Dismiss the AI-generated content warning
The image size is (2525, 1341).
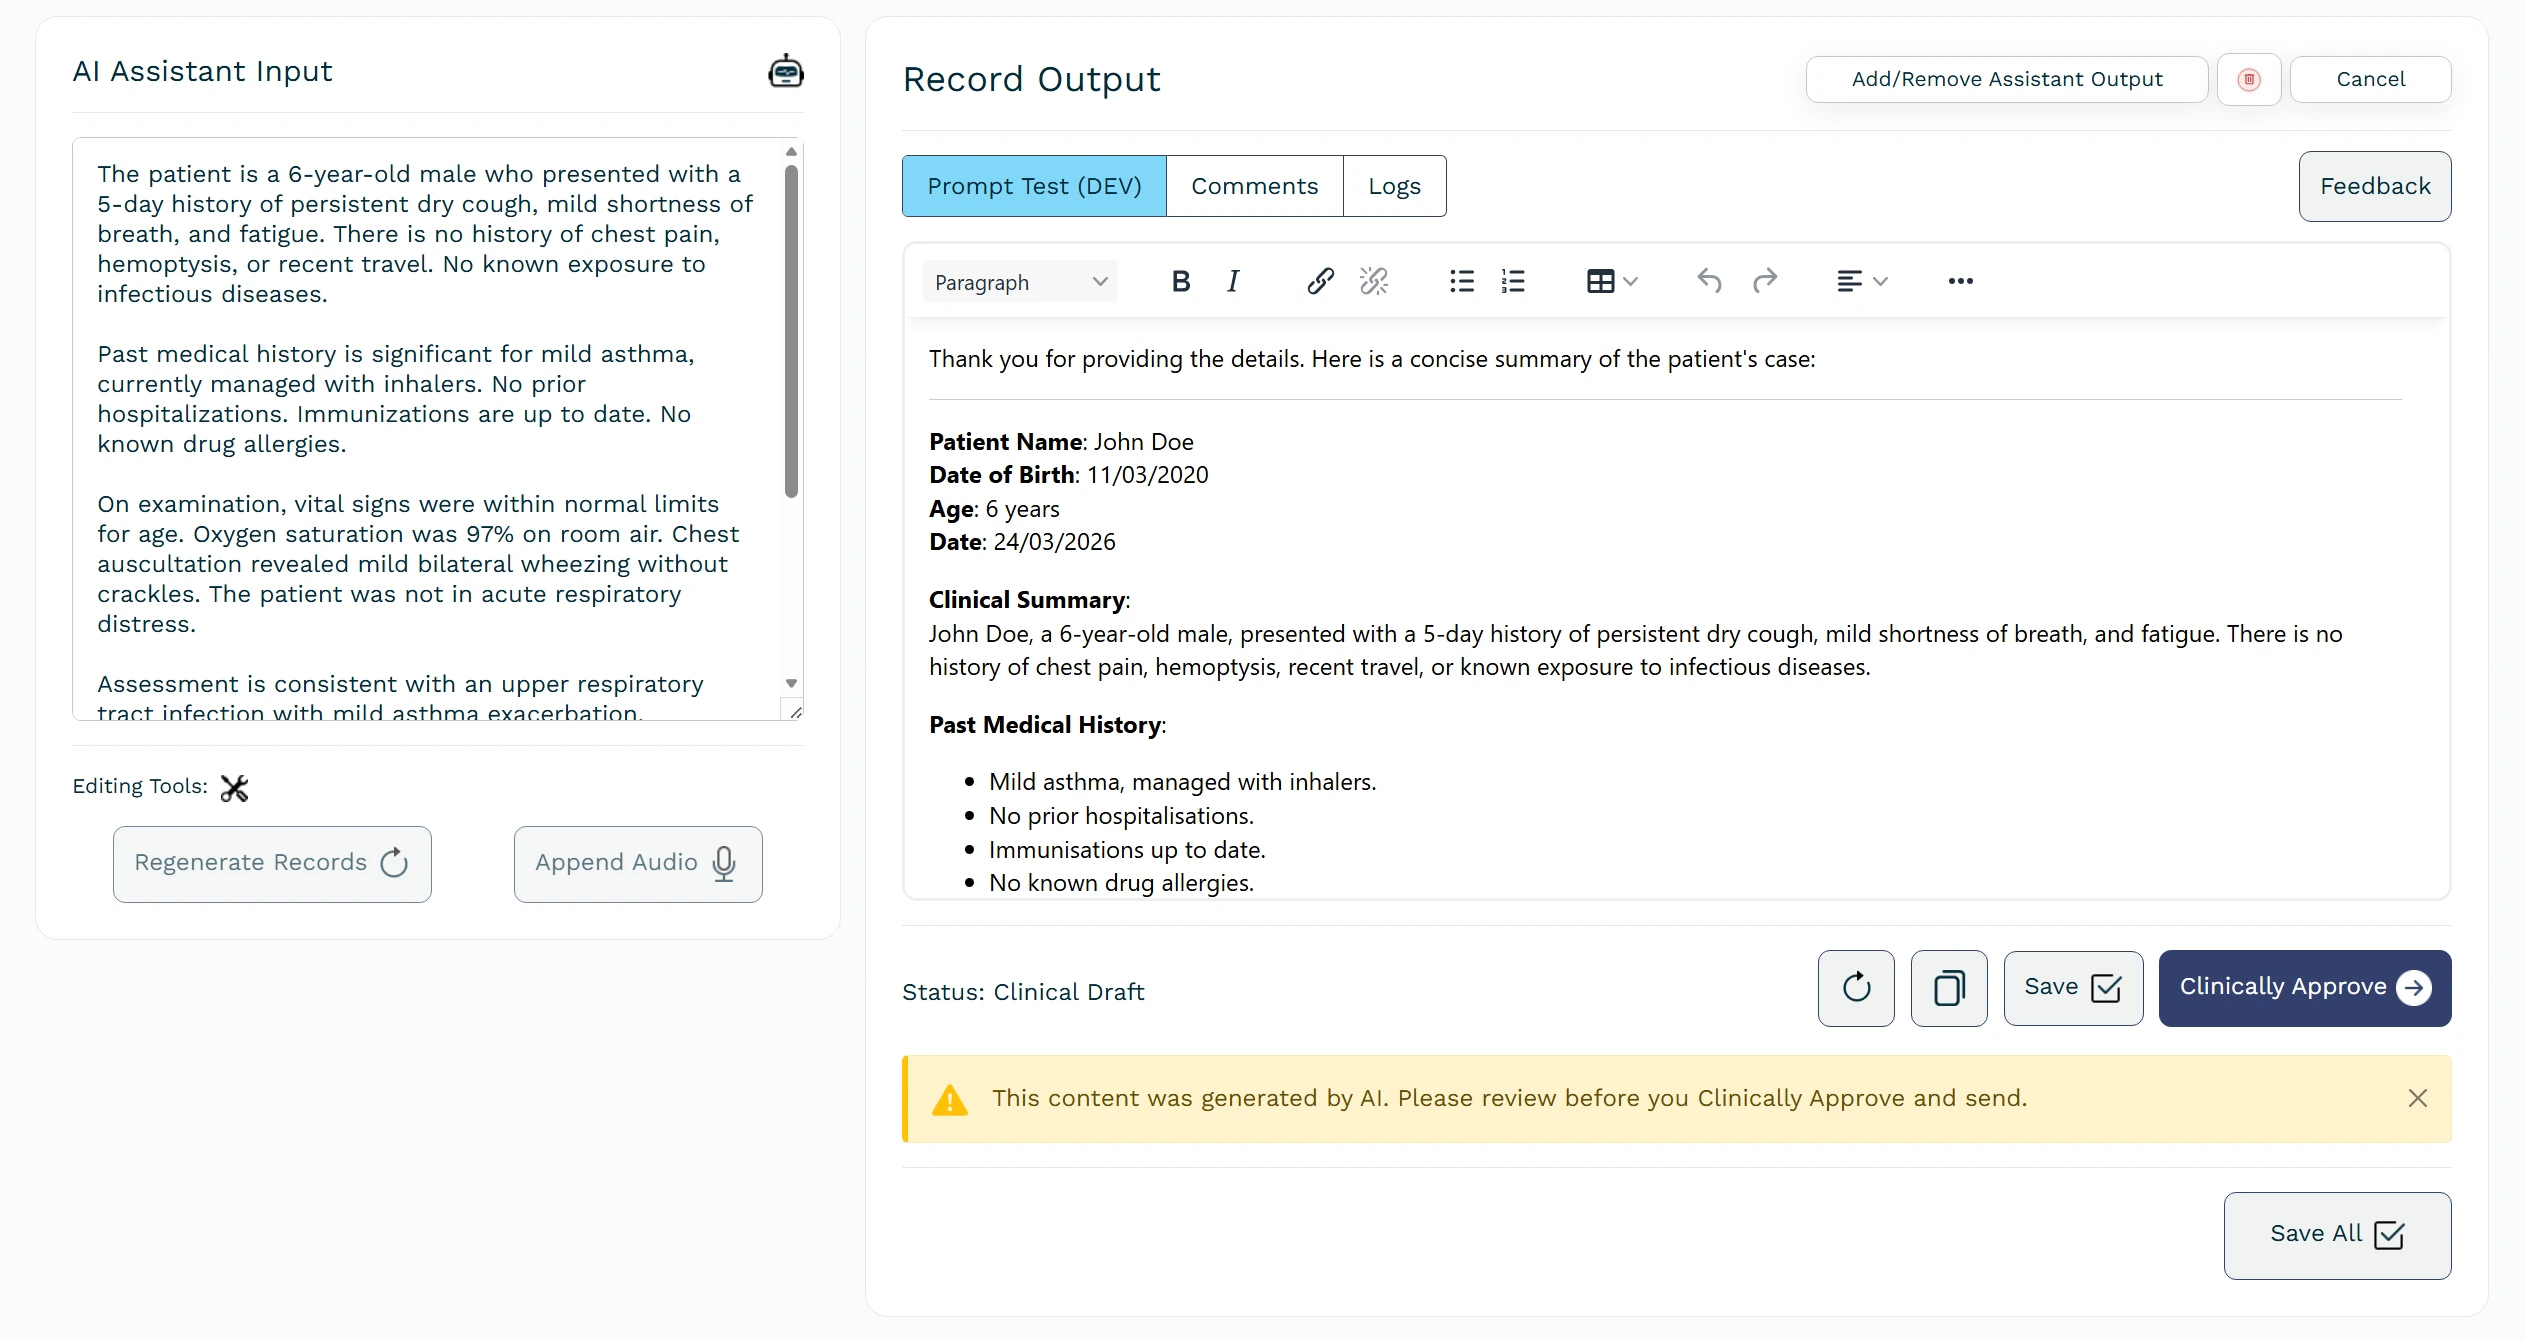[2417, 1098]
